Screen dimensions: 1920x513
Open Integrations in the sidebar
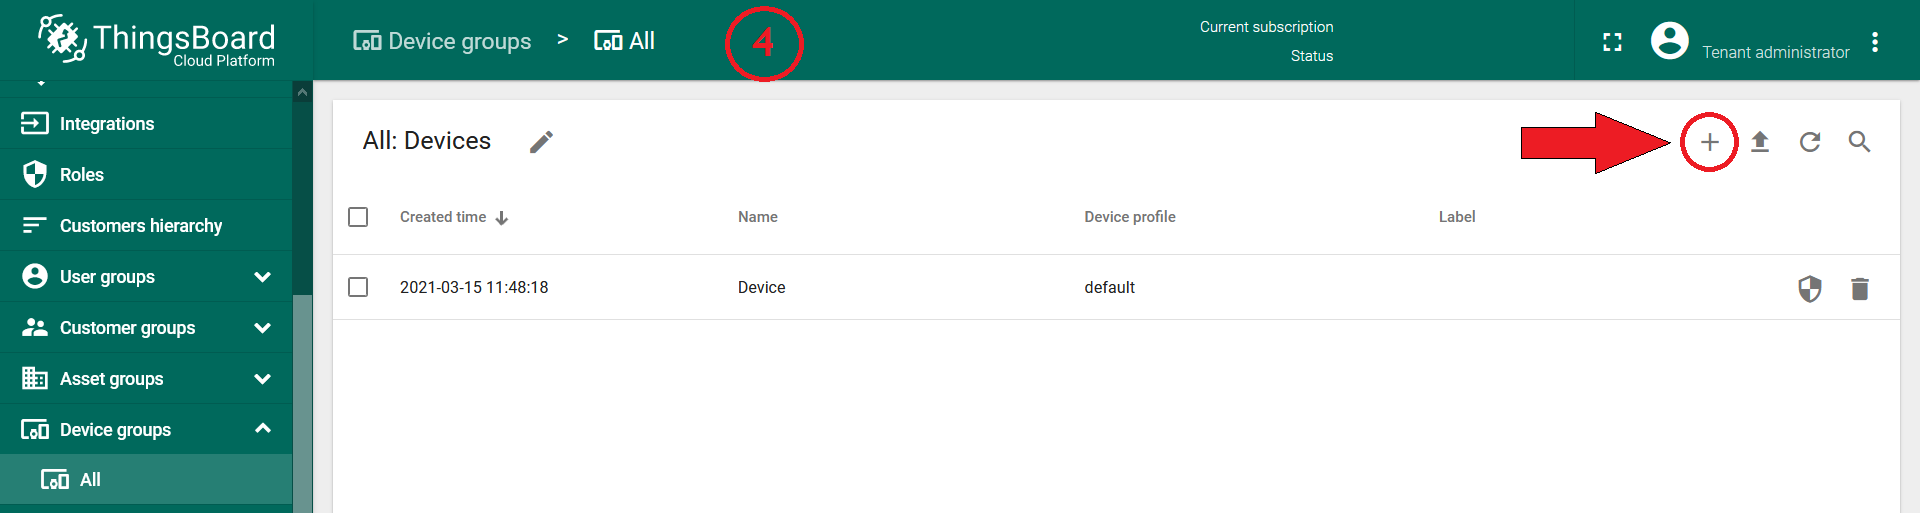106,124
